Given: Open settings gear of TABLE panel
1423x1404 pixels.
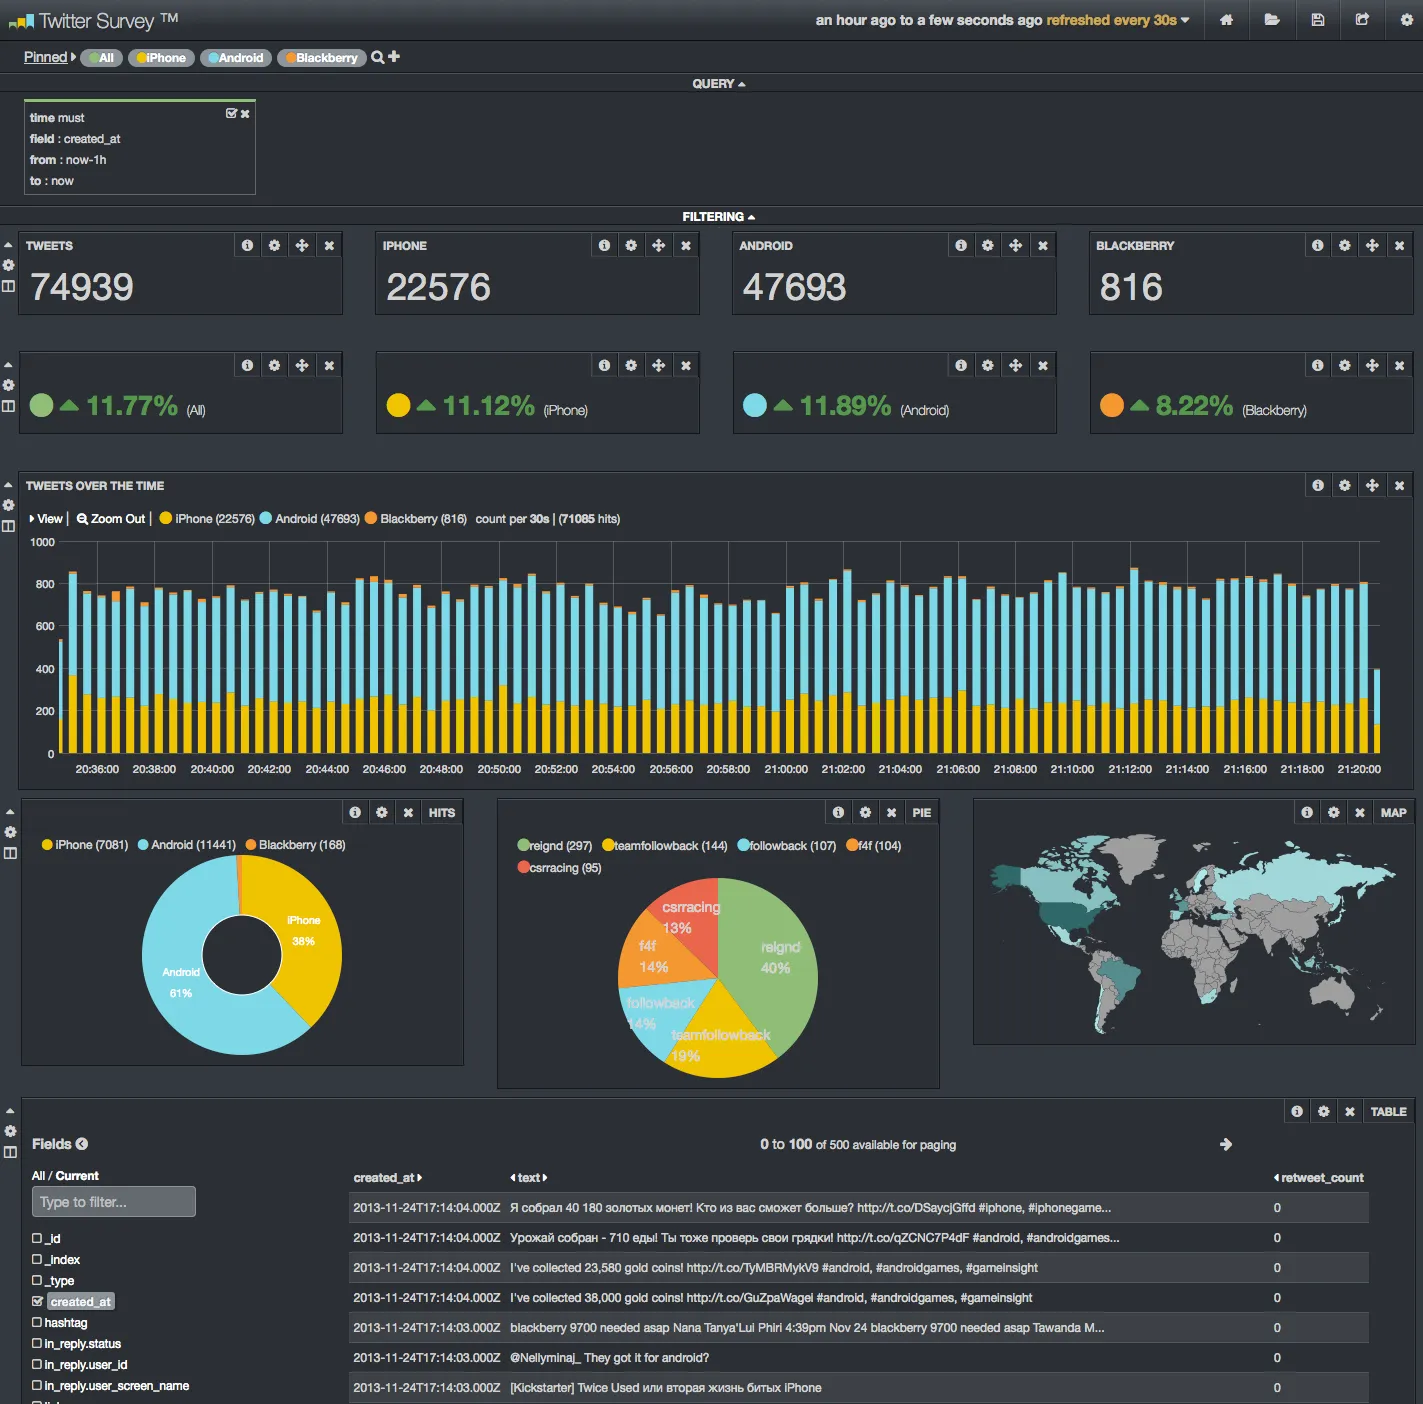Looking at the screenshot, I should pyautogui.click(x=1324, y=1111).
